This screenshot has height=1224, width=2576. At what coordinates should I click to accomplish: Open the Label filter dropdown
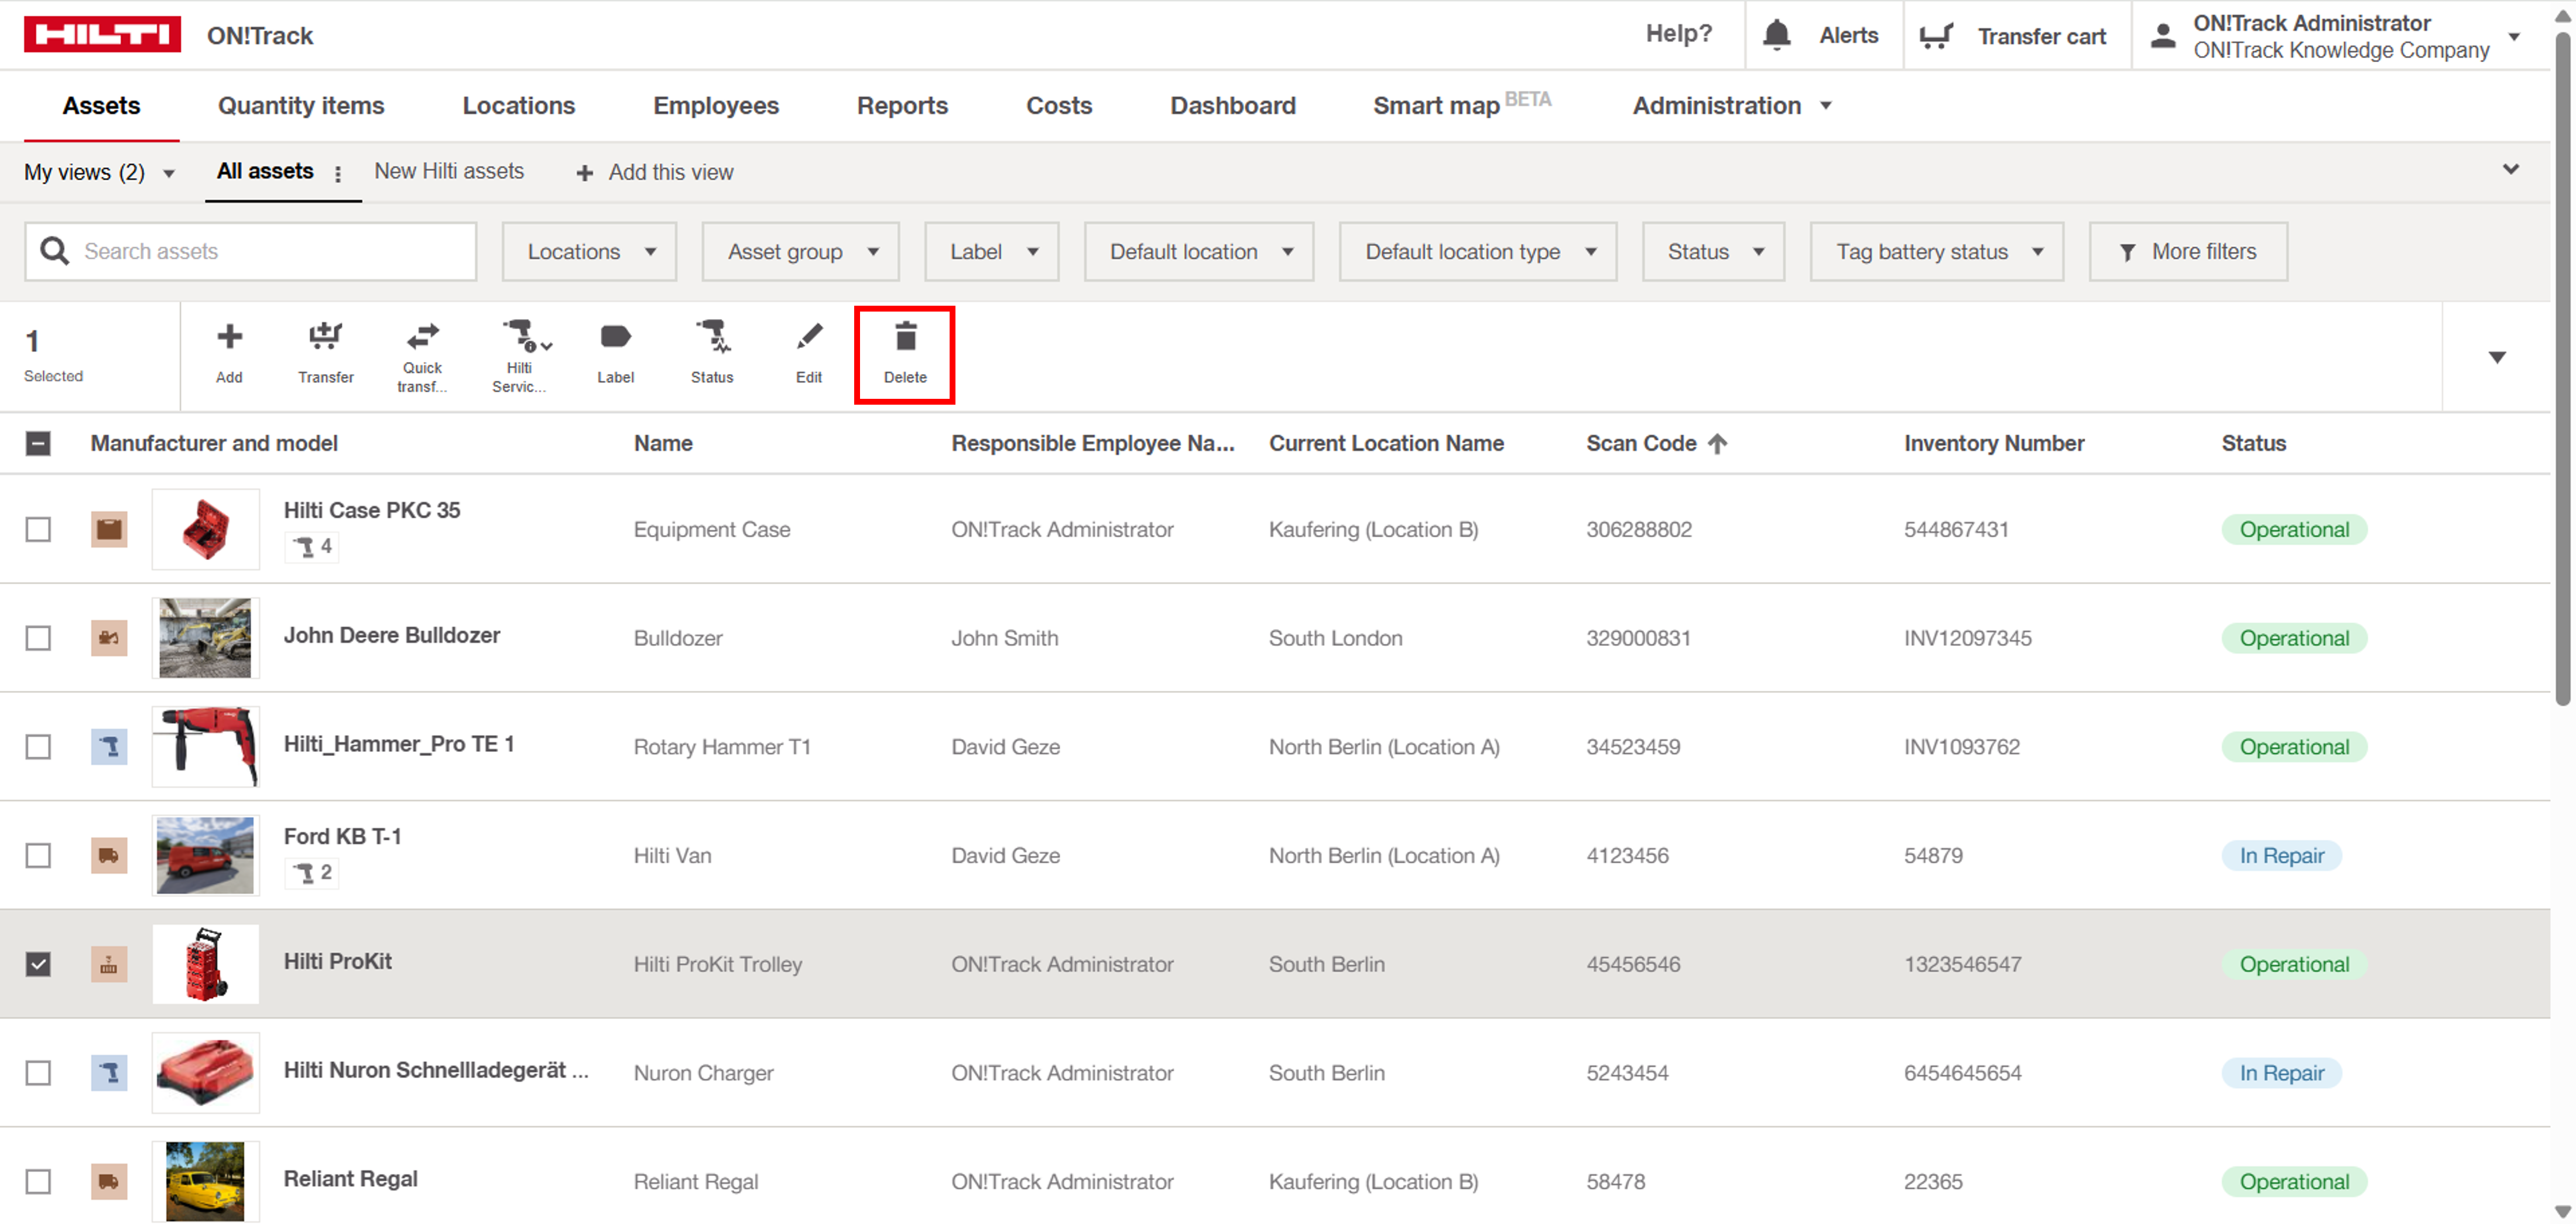pos(991,252)
